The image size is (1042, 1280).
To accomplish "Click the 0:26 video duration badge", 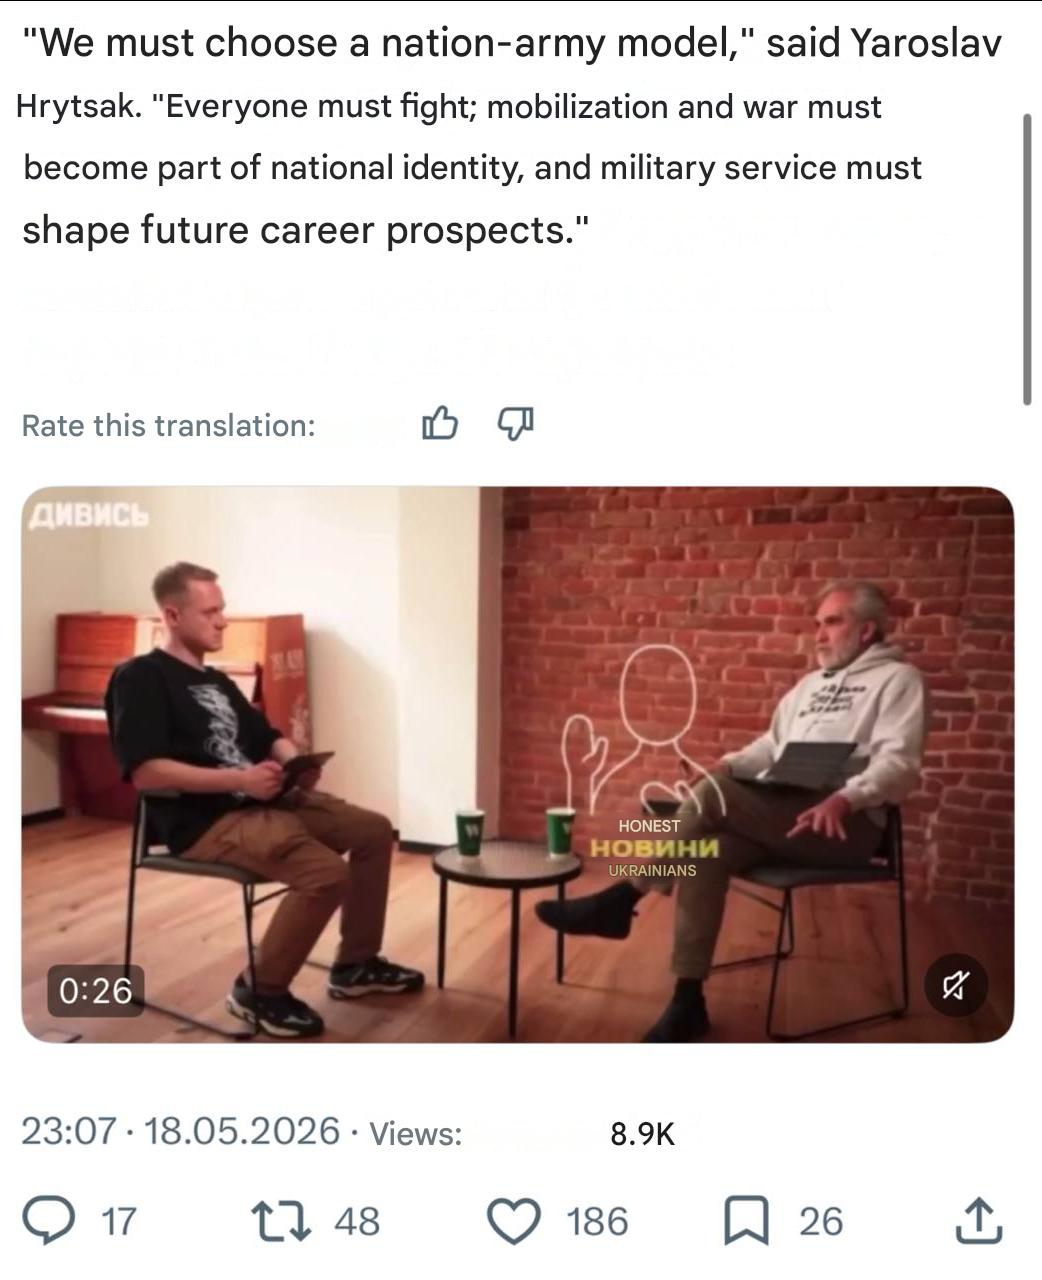I will (96, 990).
